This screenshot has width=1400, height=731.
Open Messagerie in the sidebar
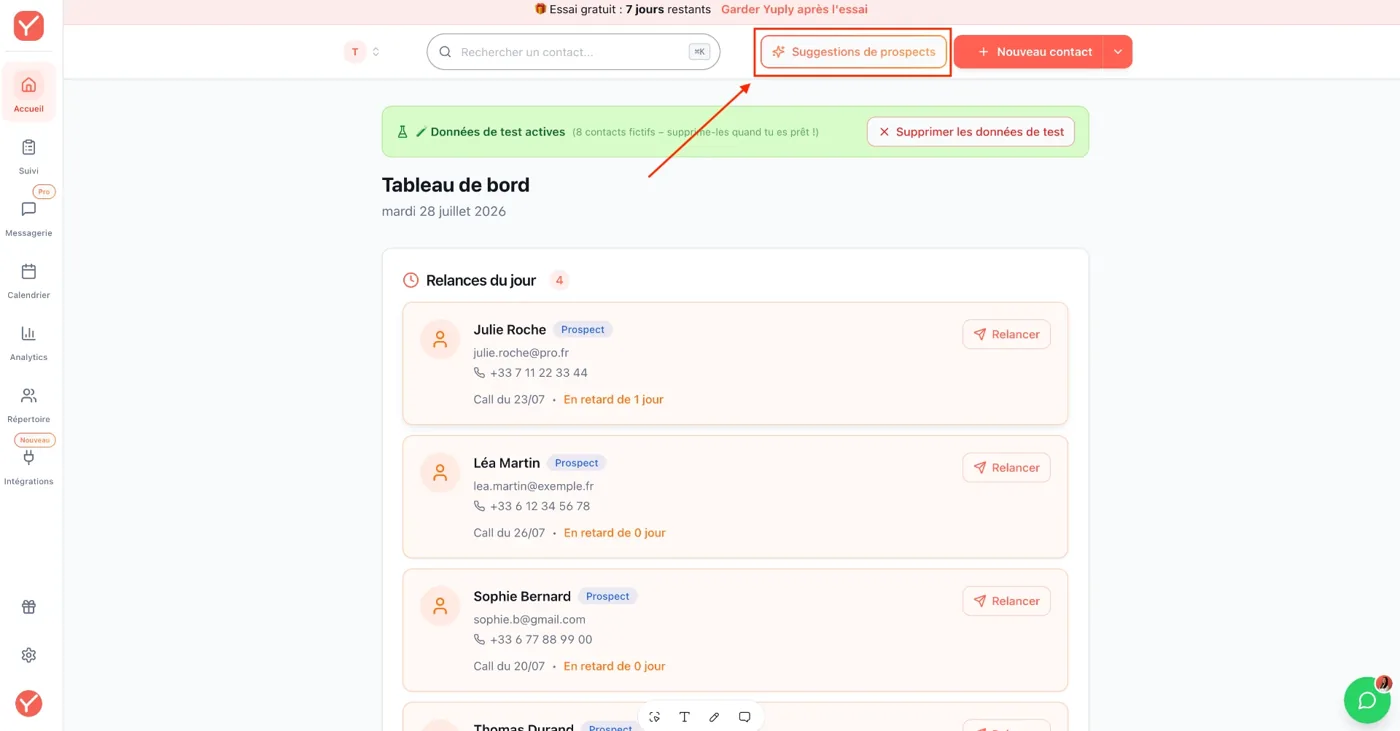(29, 218)
